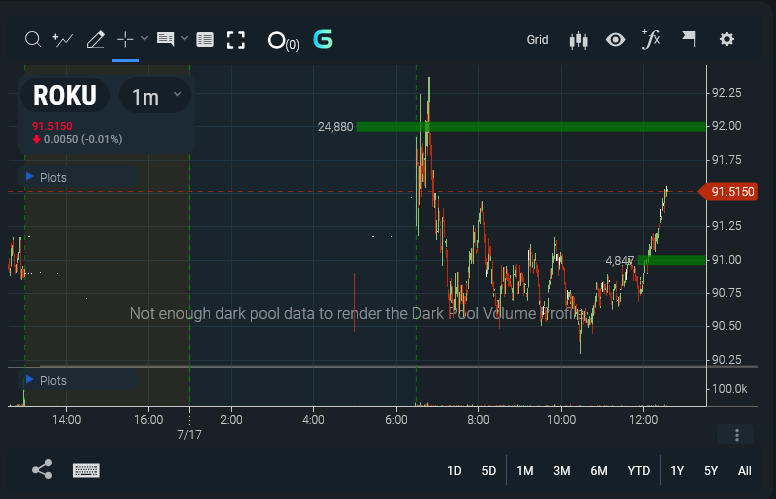Click the 100.0k volume axis label
Image resolution: width=776 pixels, height=499 pixels.
(729, 389)
